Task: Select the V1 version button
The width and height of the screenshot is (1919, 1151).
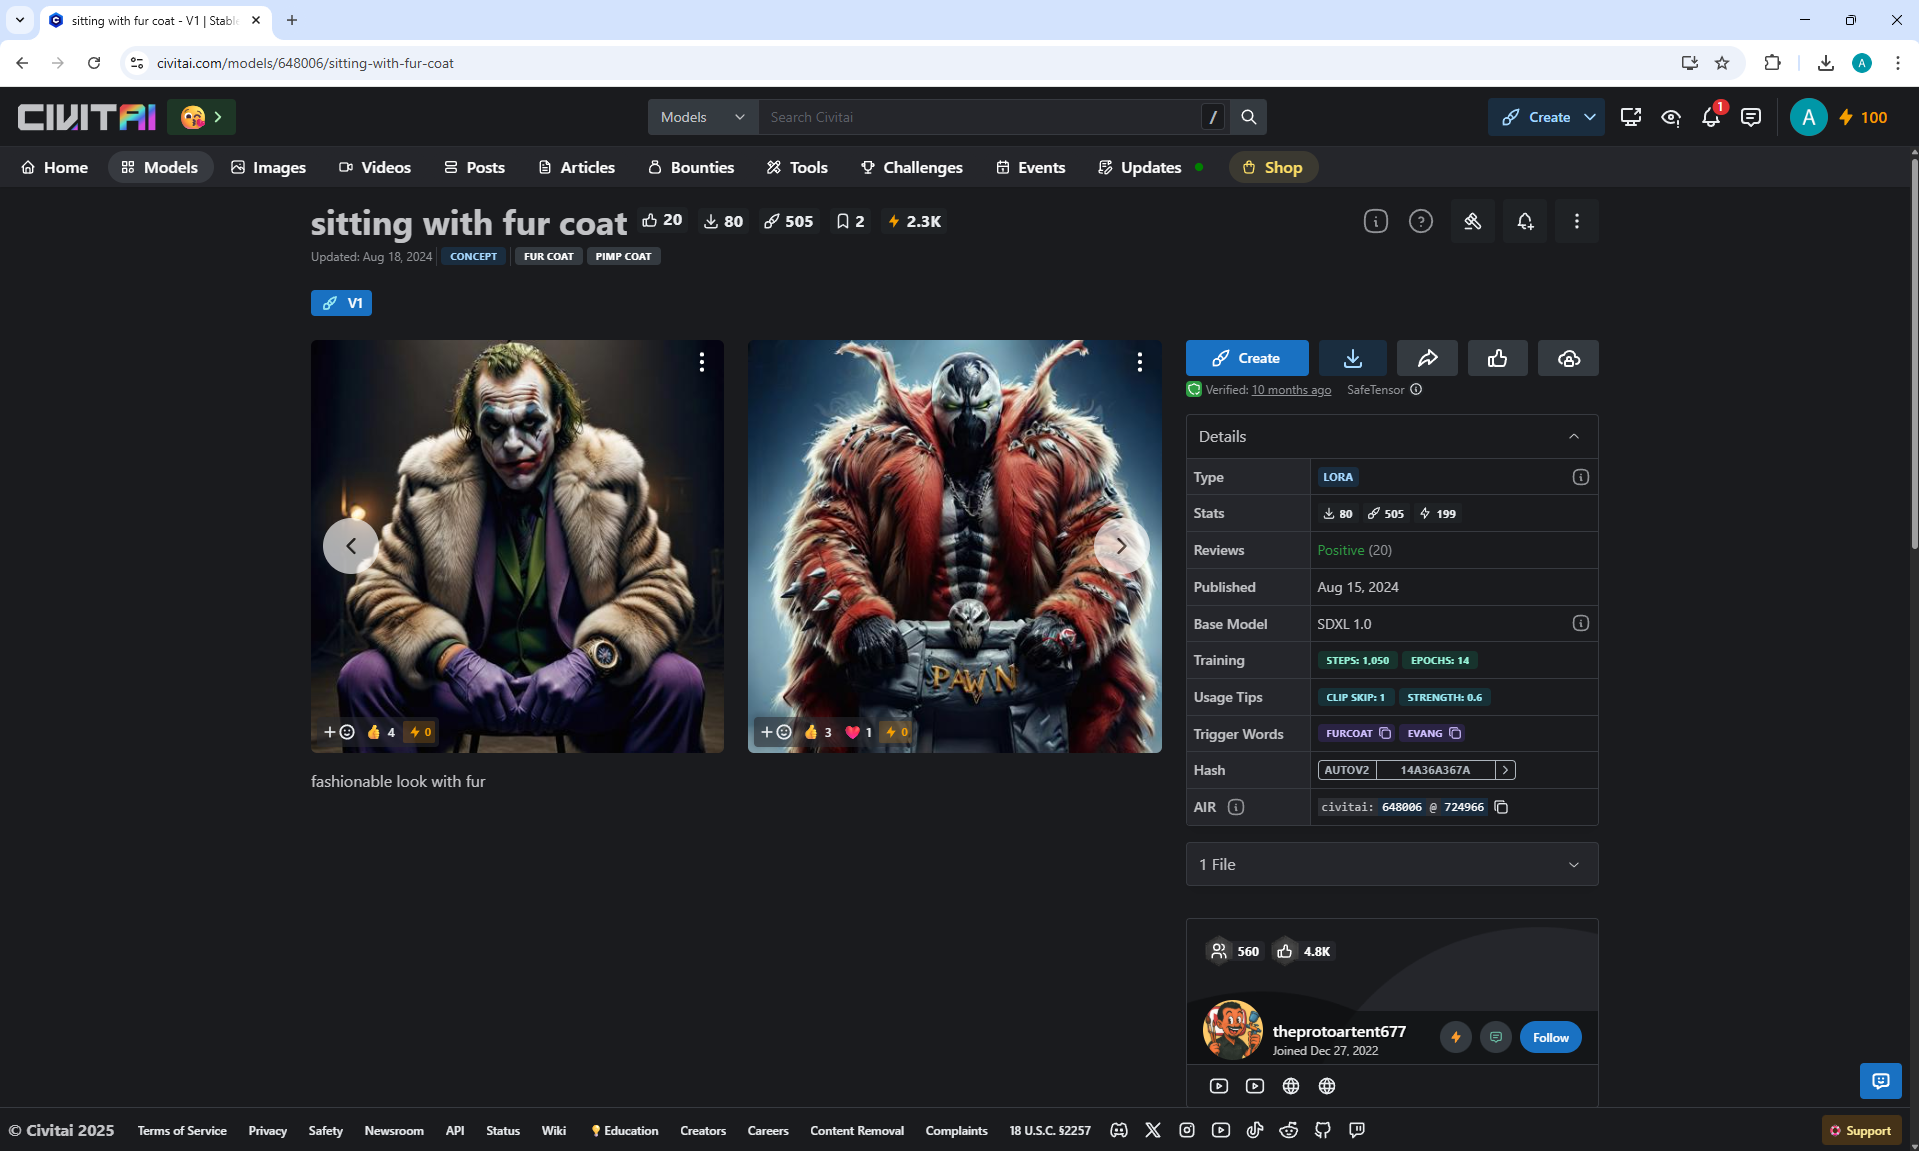Action: click(x=341, y=303)
